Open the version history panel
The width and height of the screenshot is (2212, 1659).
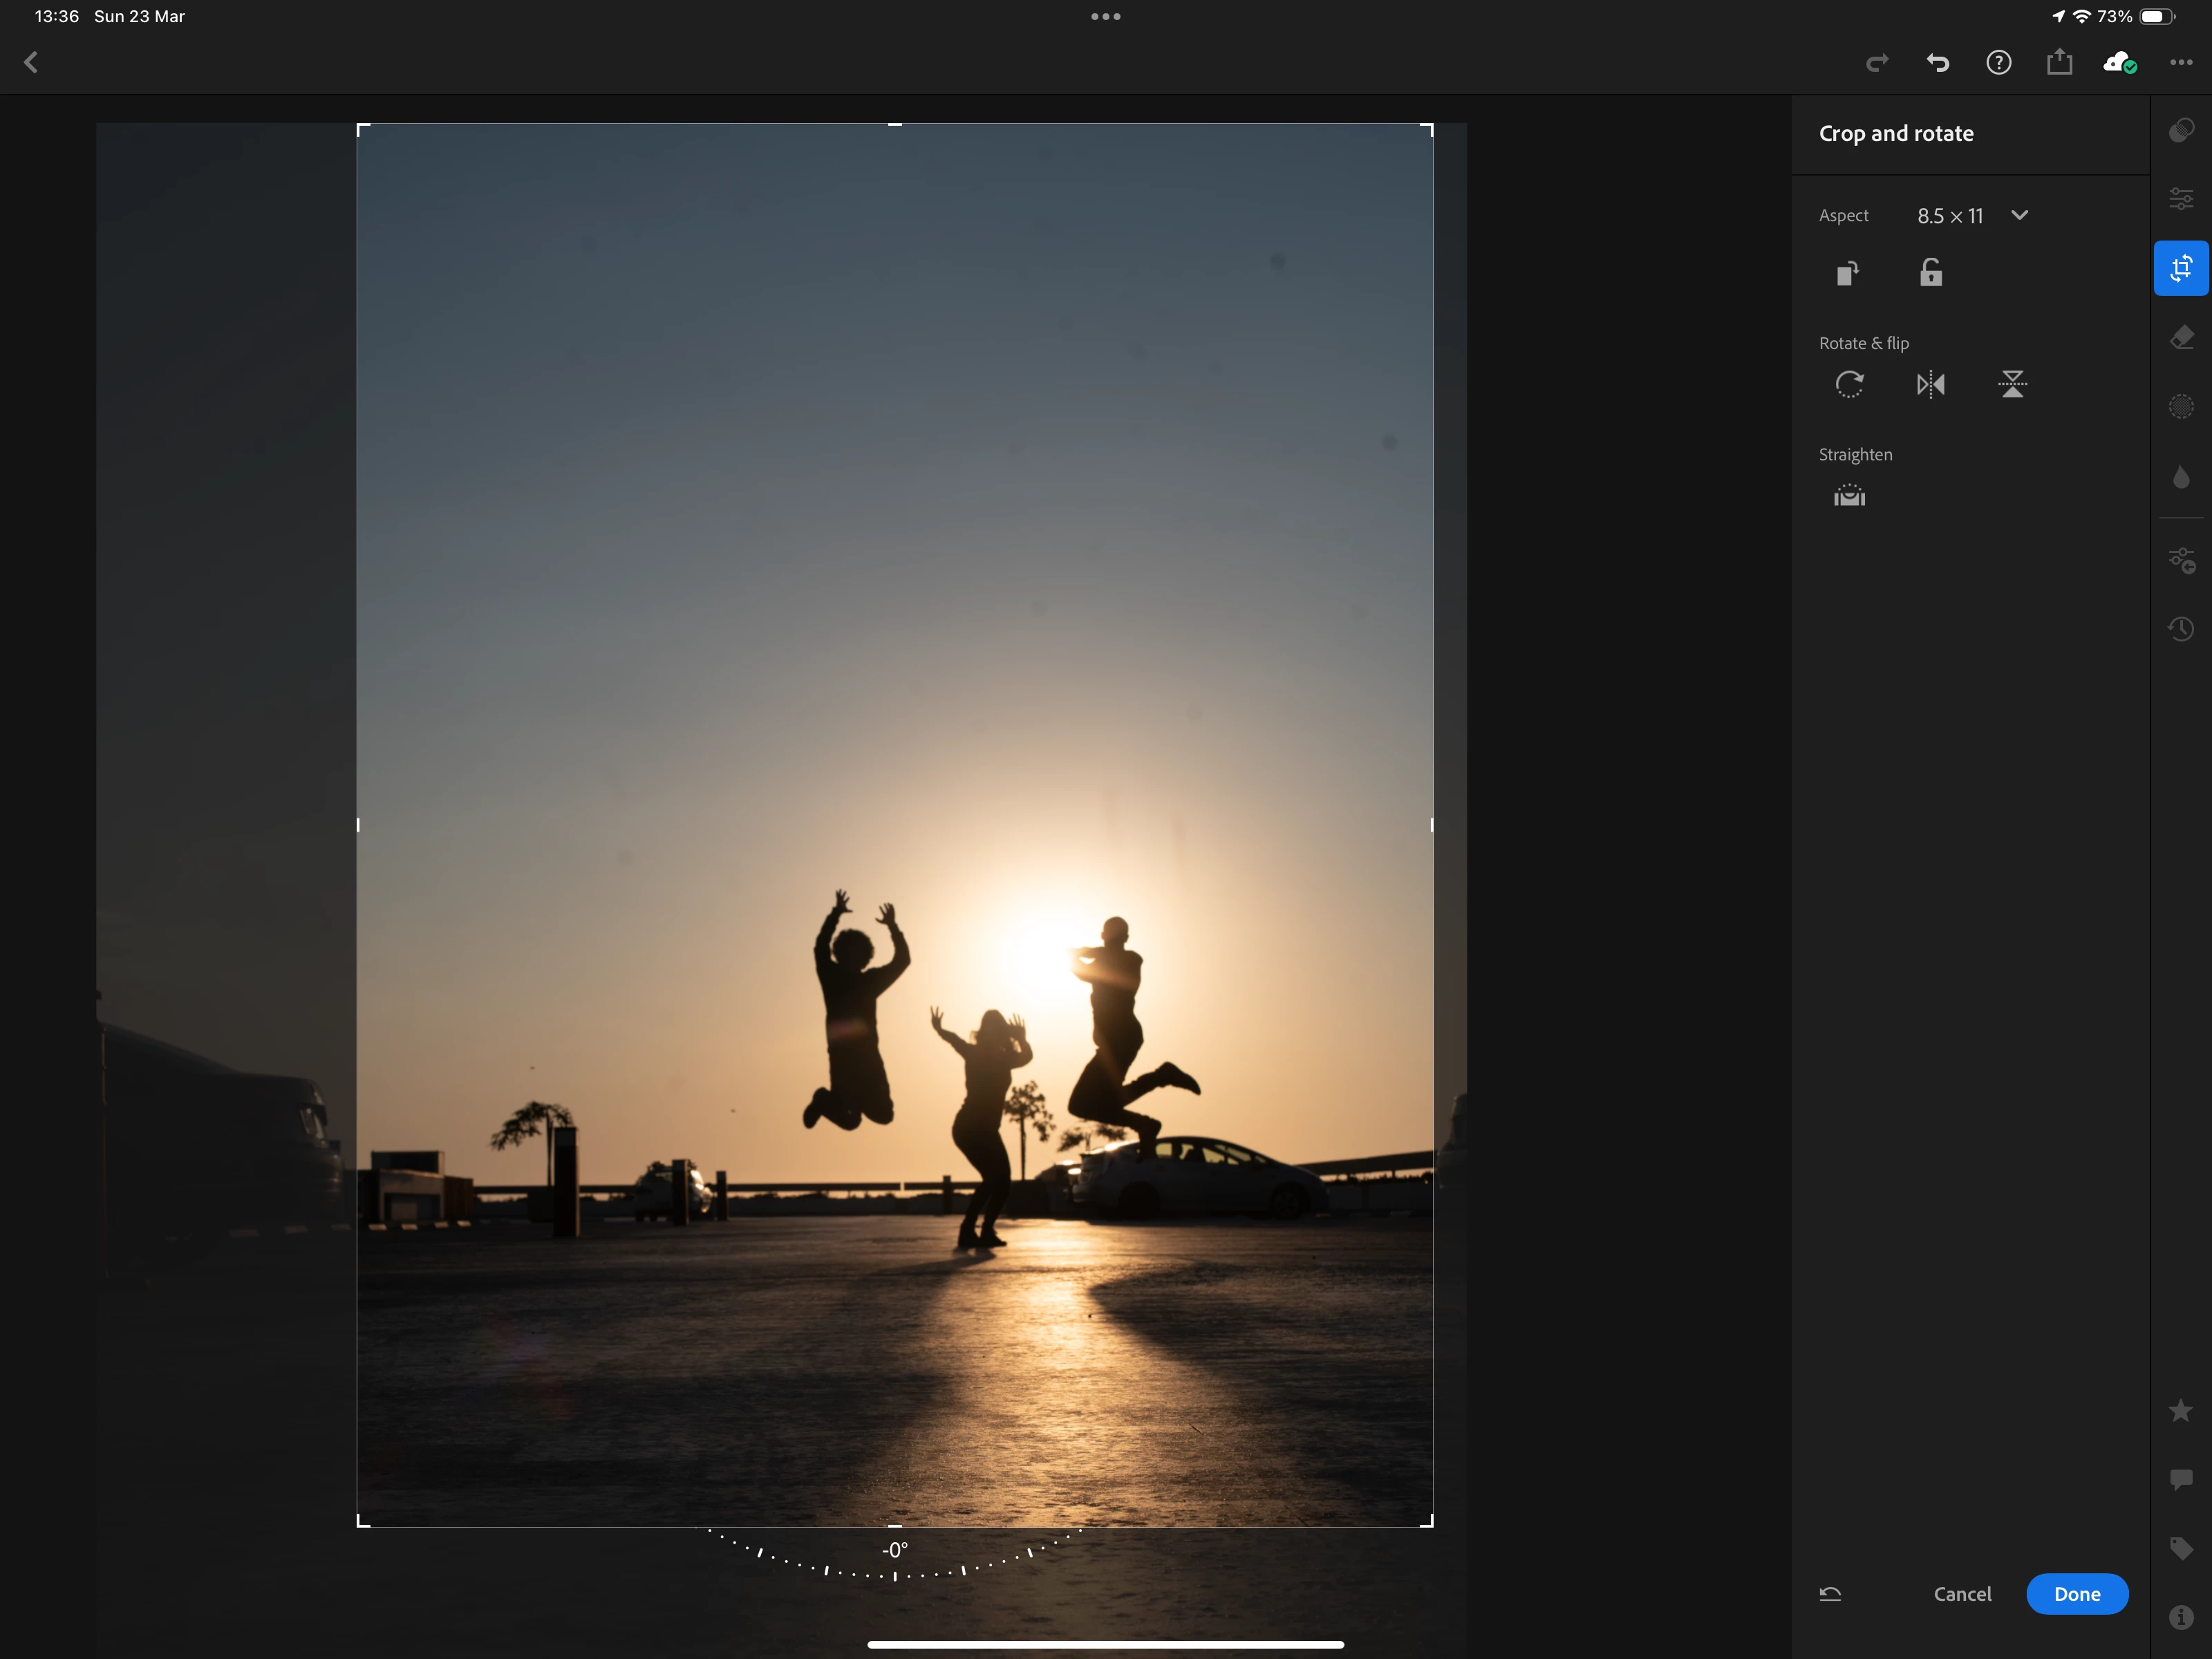pos(2181,629)
